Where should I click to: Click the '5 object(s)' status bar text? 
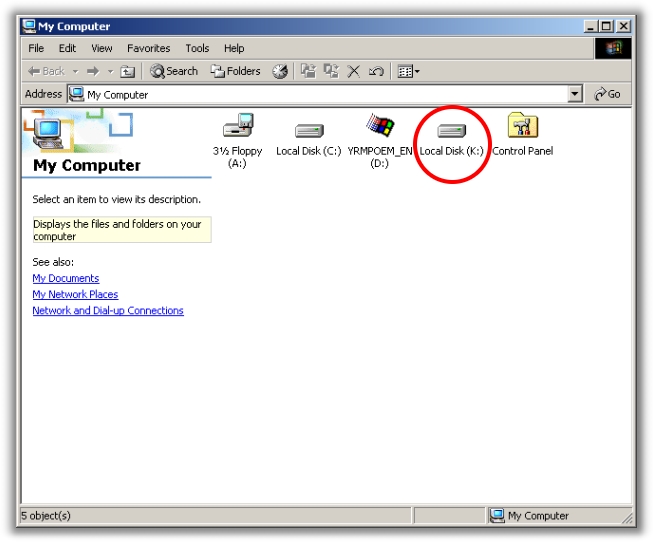point(46,516)
